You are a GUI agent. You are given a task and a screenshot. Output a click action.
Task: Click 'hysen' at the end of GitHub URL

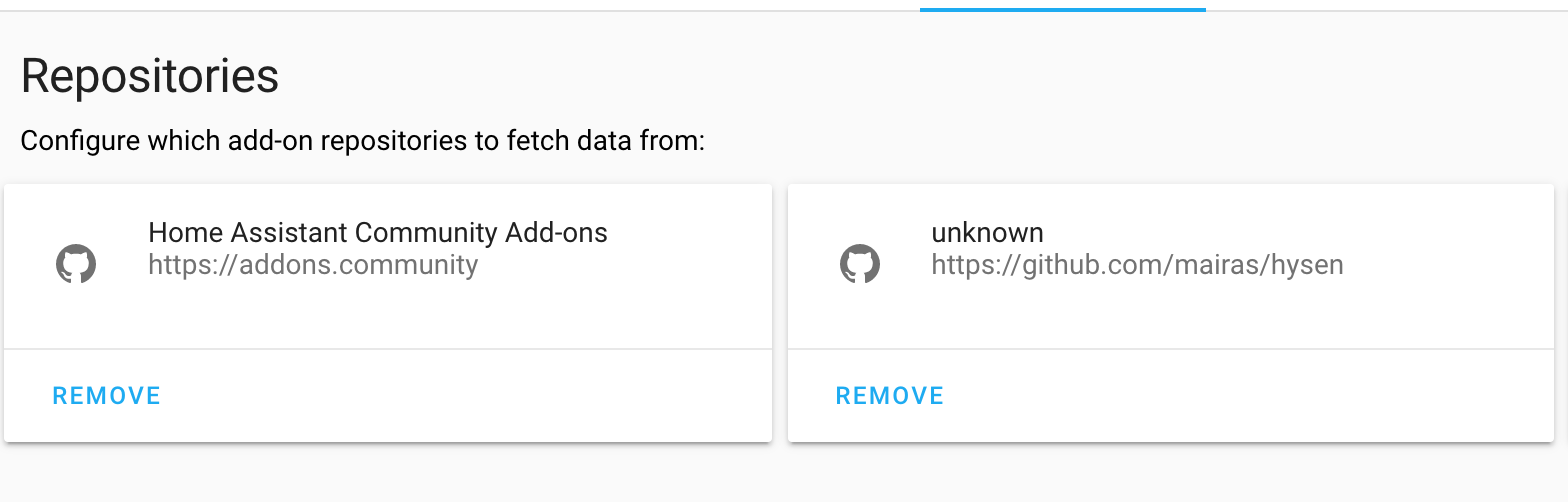[1306, 266]
